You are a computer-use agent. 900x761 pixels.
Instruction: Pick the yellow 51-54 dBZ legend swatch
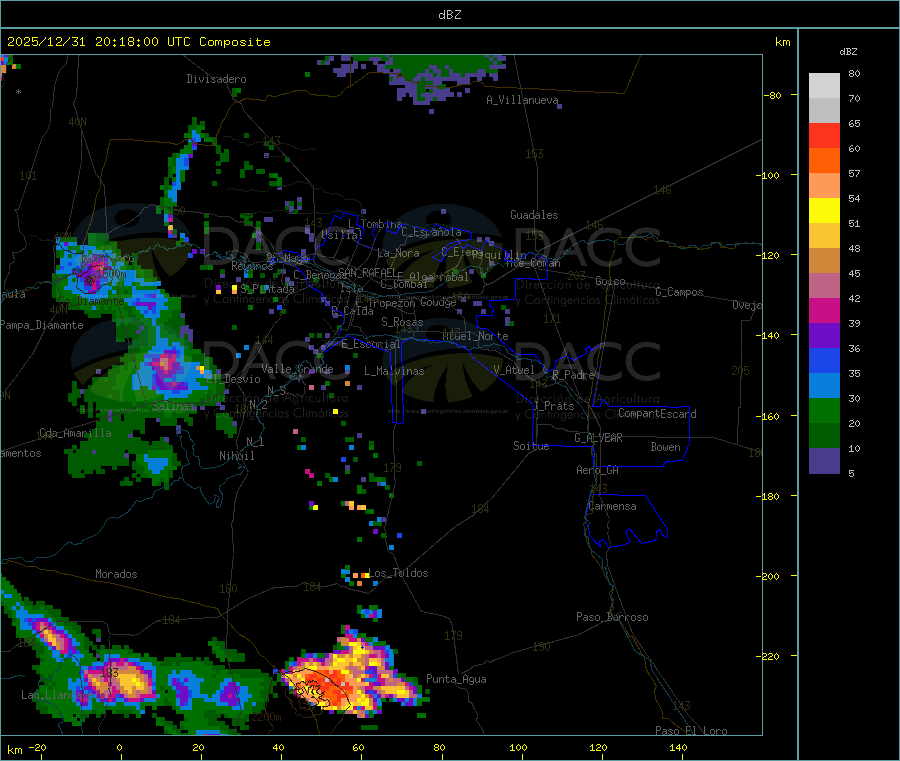[824, 211]
